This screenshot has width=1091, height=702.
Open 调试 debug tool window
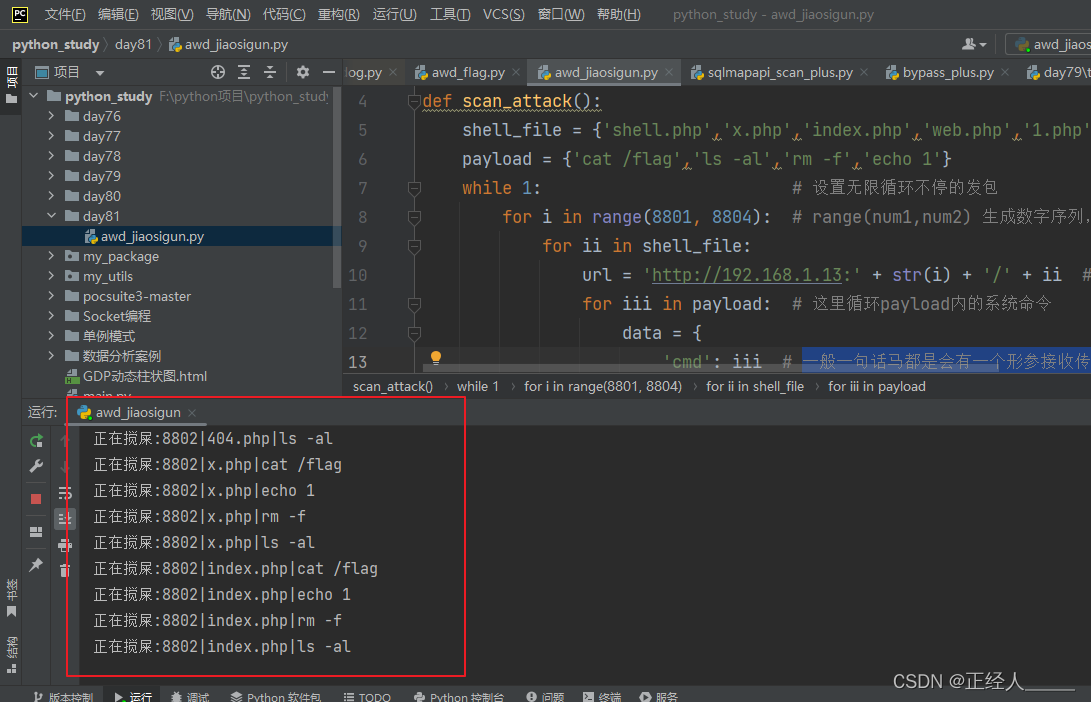[190, 696]
